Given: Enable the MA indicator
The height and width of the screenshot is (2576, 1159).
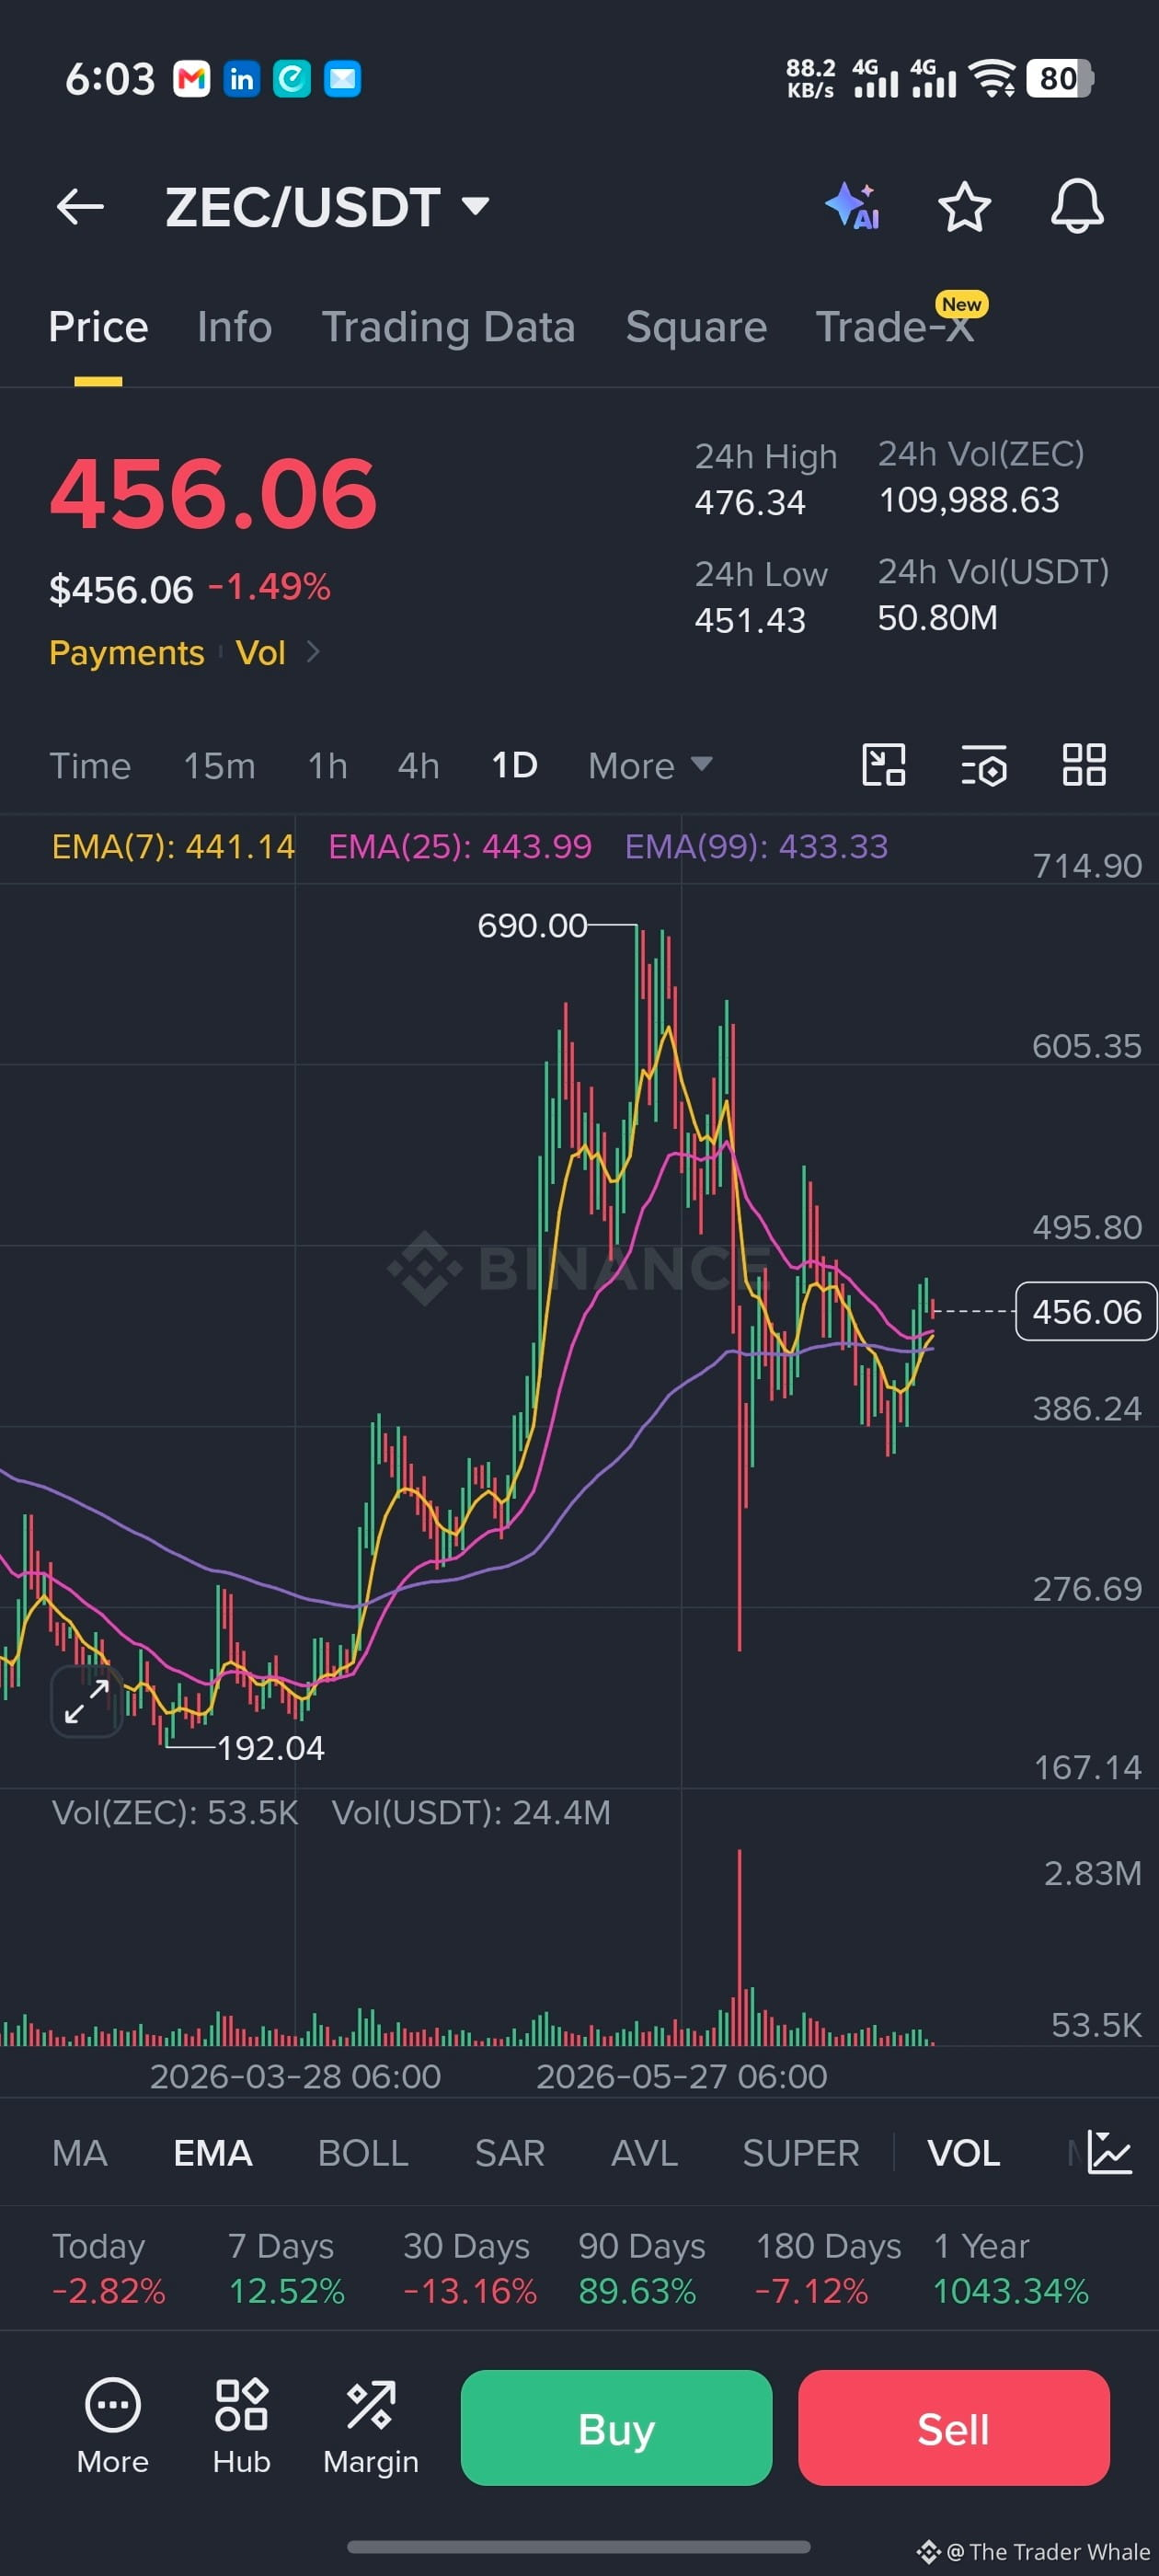Looking at the screenshot, I should 79,2153.
